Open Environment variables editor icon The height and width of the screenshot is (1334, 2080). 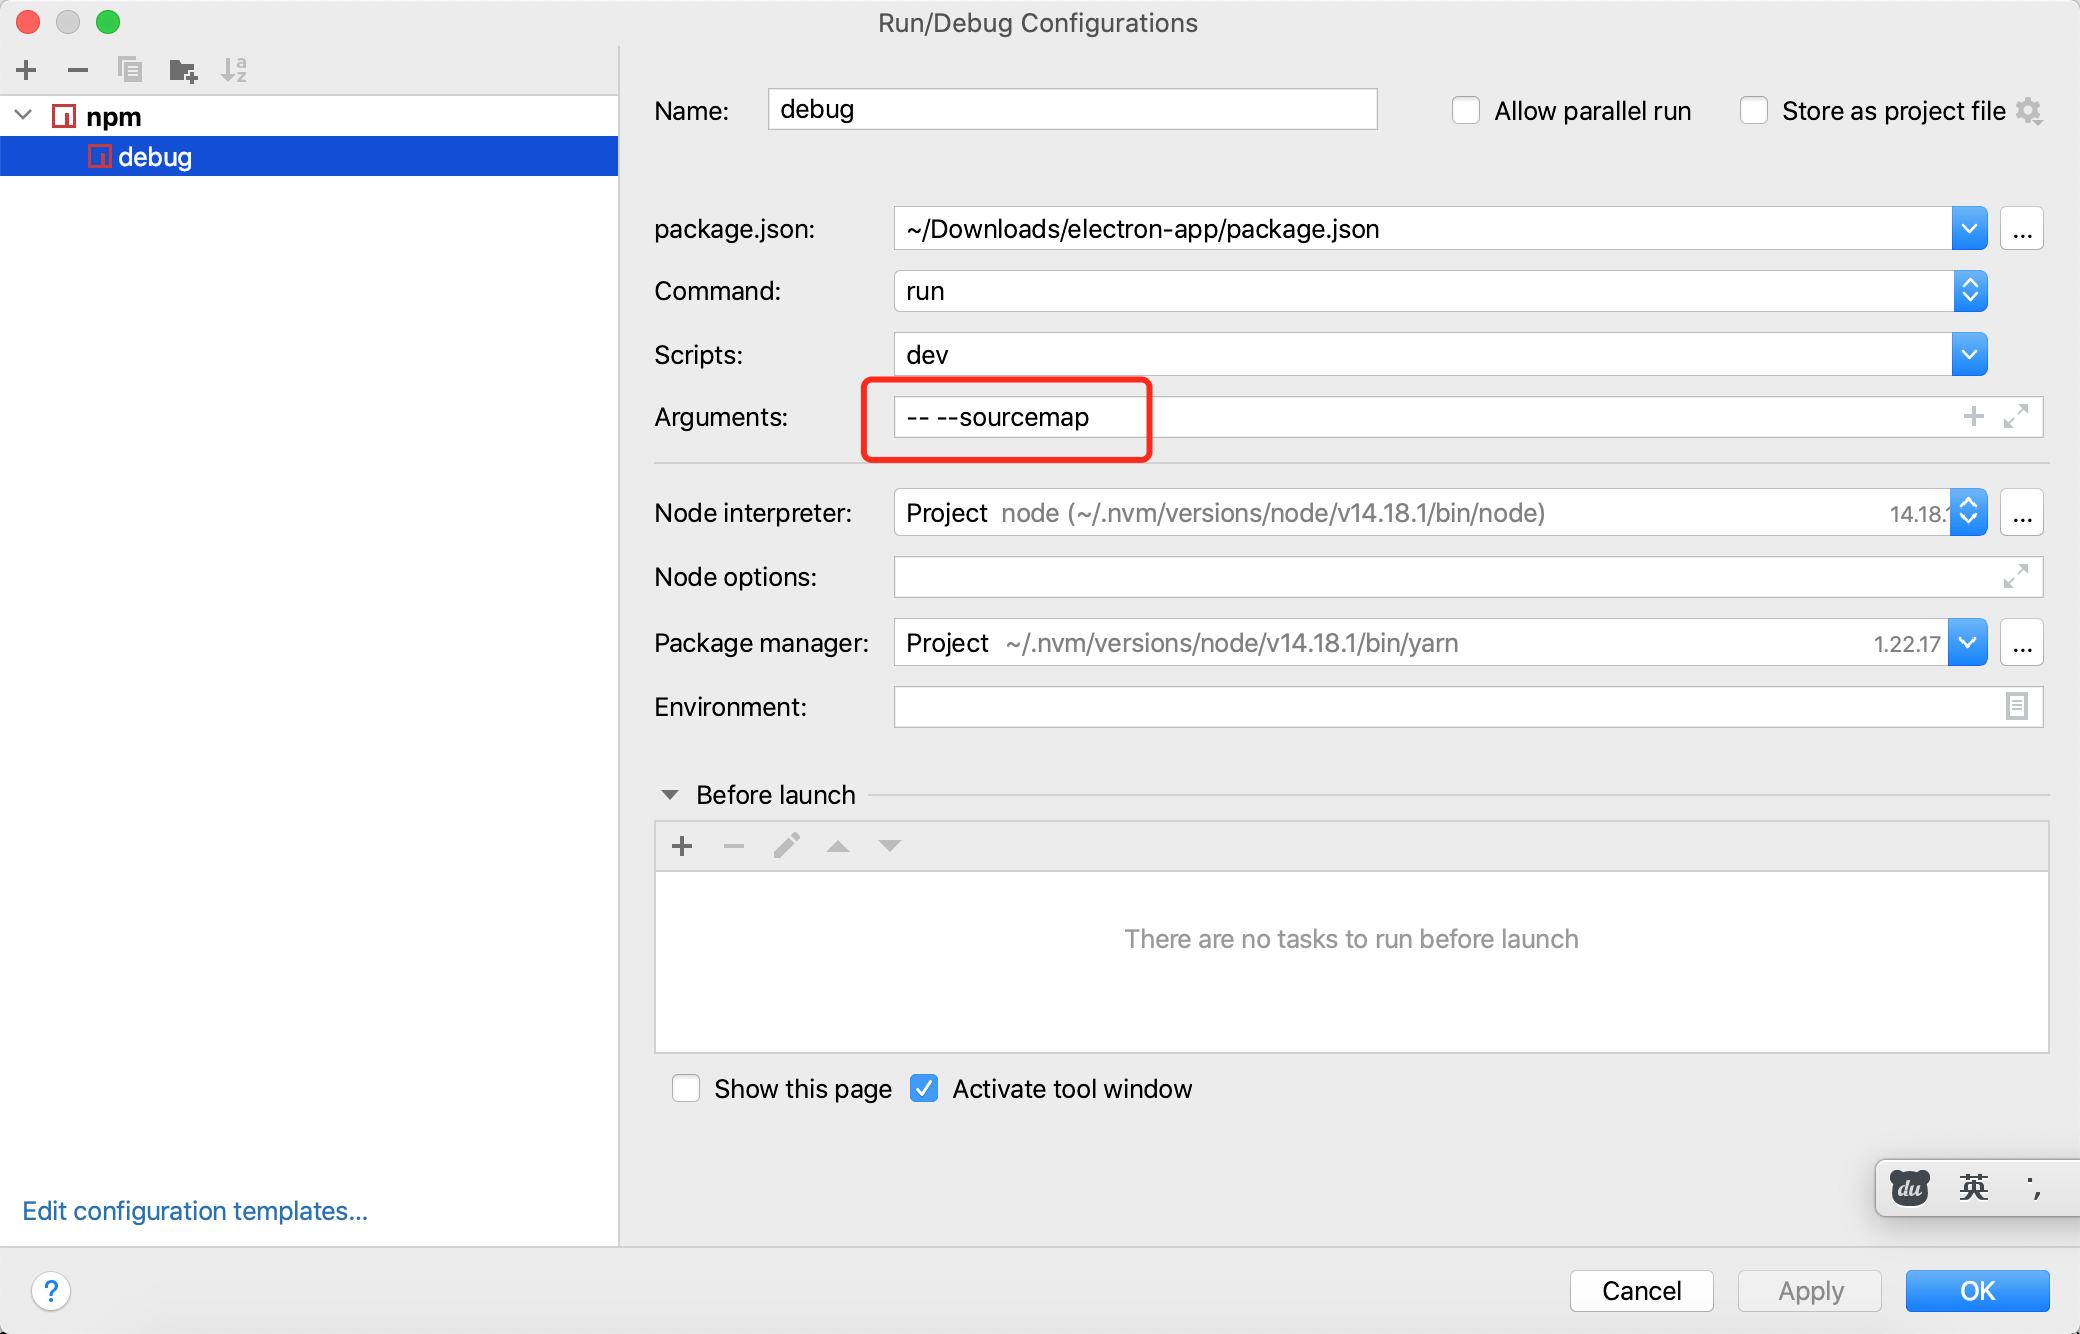(2016, 707)
